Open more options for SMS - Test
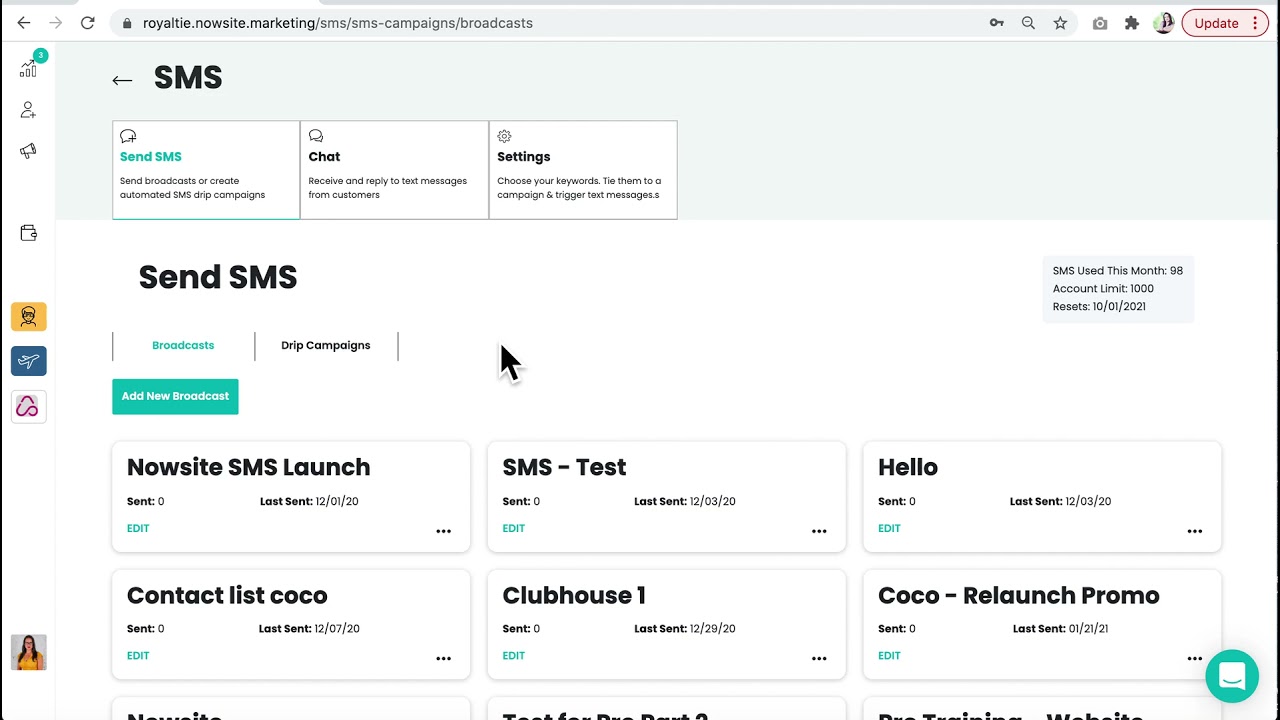Image resolution: width=1280 pixels, height=720 pixels. (x=819, y=531)
